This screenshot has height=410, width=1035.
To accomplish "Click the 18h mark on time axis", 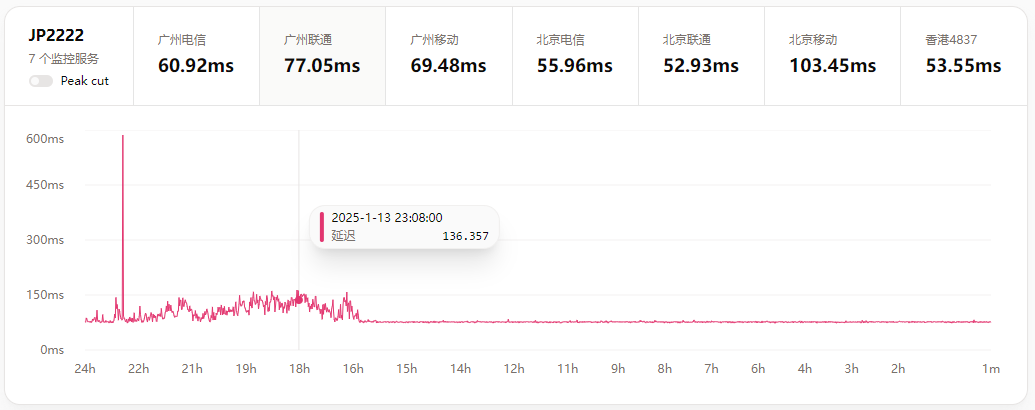I will coord(298,369).
